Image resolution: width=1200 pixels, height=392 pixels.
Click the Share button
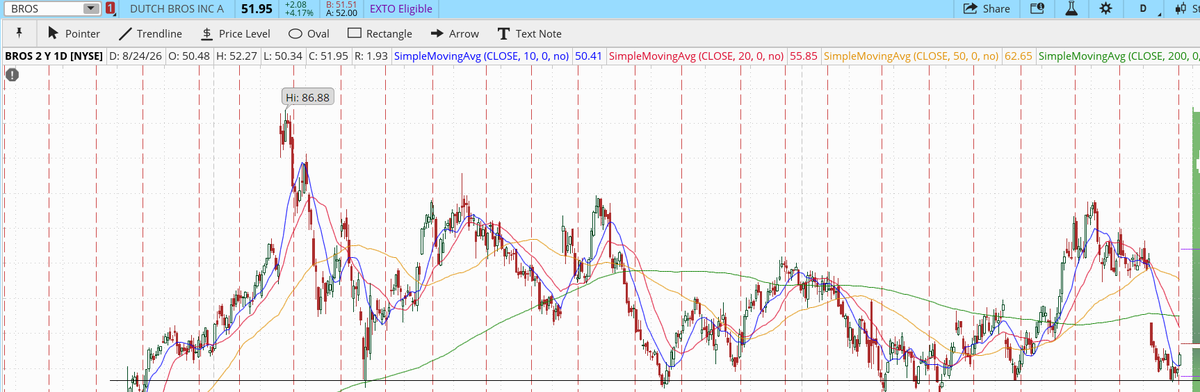coord(986,8)
